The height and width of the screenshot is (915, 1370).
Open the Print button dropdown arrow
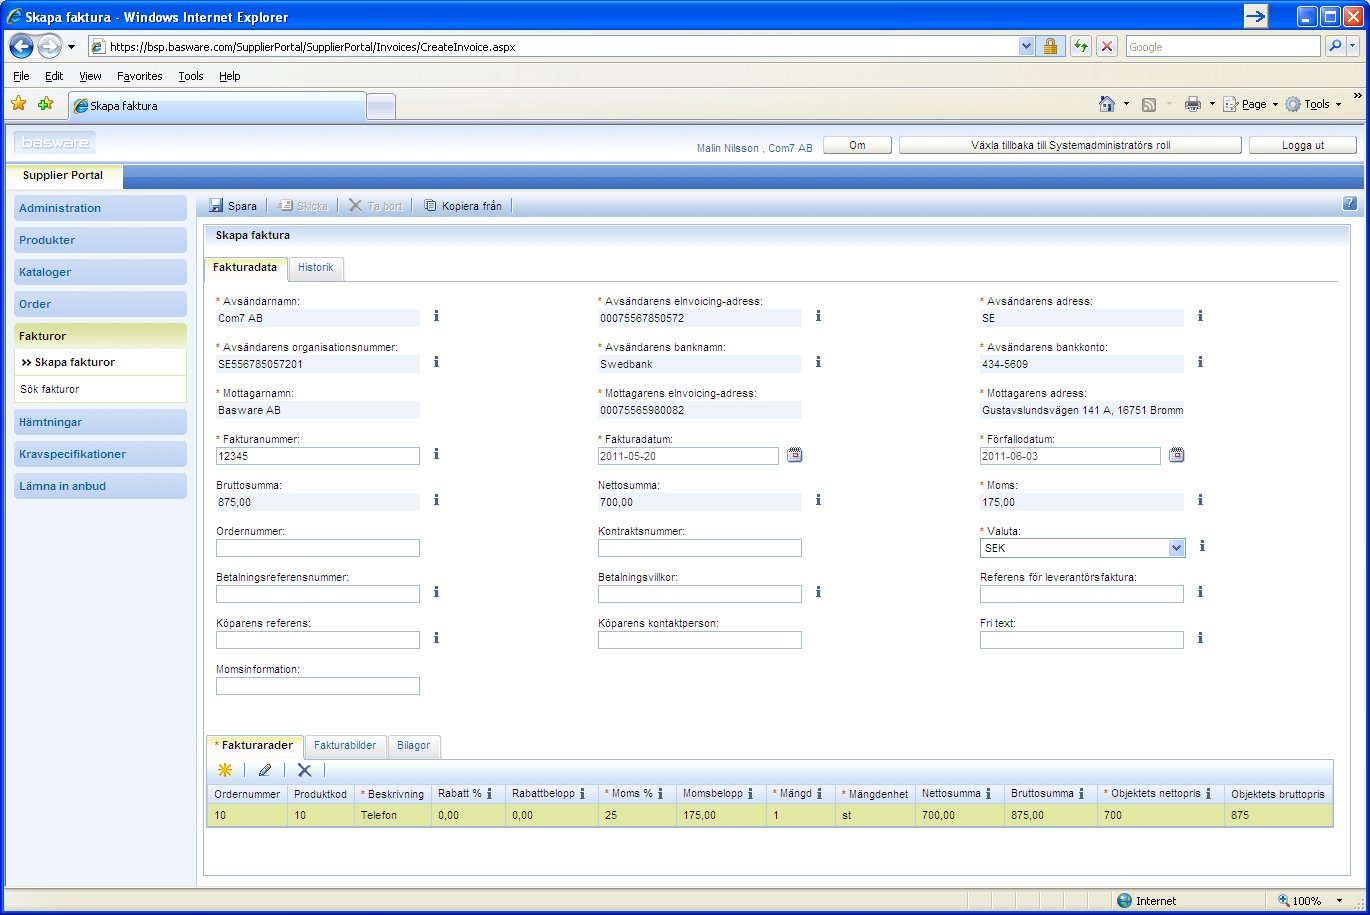(1212, 104)
